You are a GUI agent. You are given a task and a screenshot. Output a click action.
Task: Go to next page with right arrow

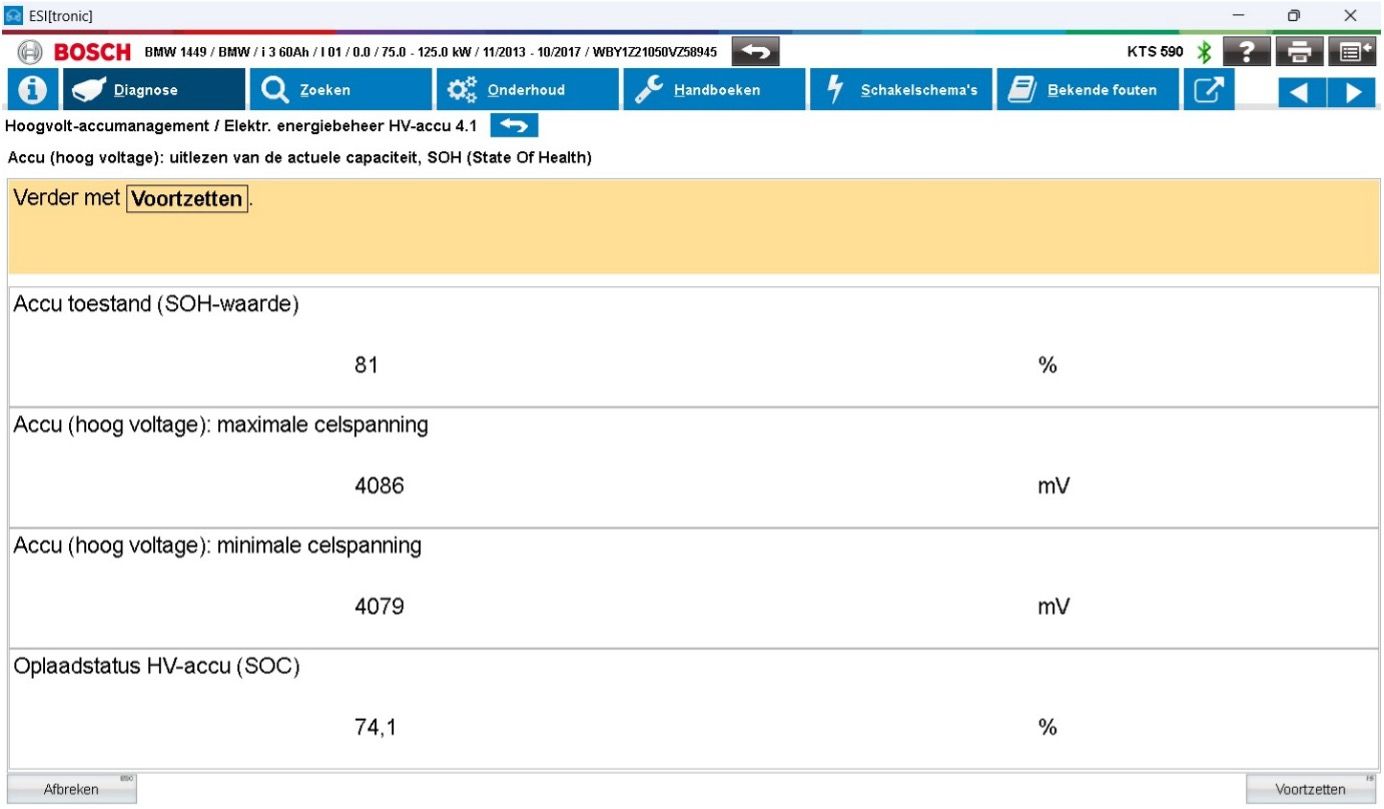[x=1352, y=92]
